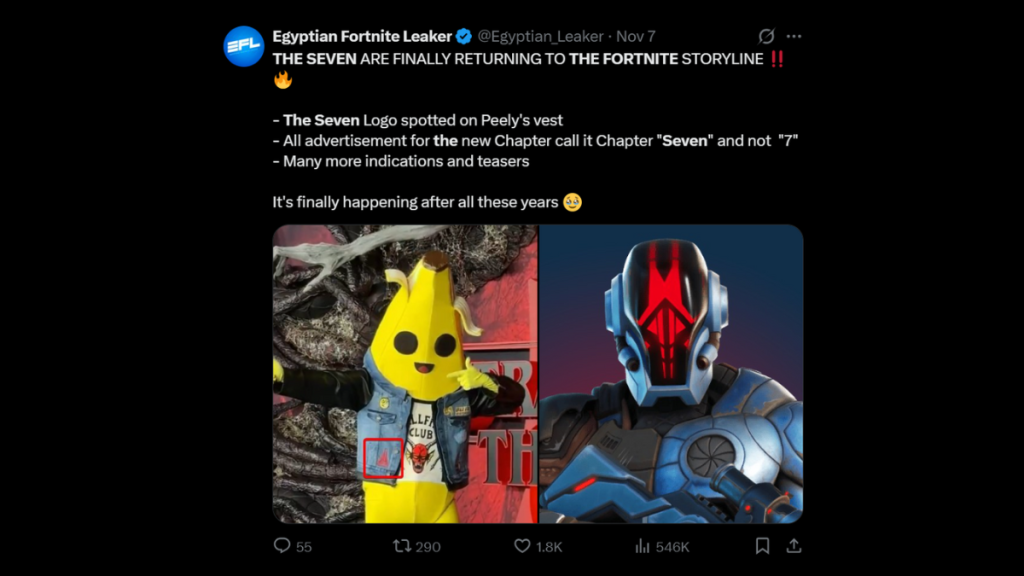1024x576 pixels.
Task: Enlarge the Peely banana costume image
Action: 403,375
